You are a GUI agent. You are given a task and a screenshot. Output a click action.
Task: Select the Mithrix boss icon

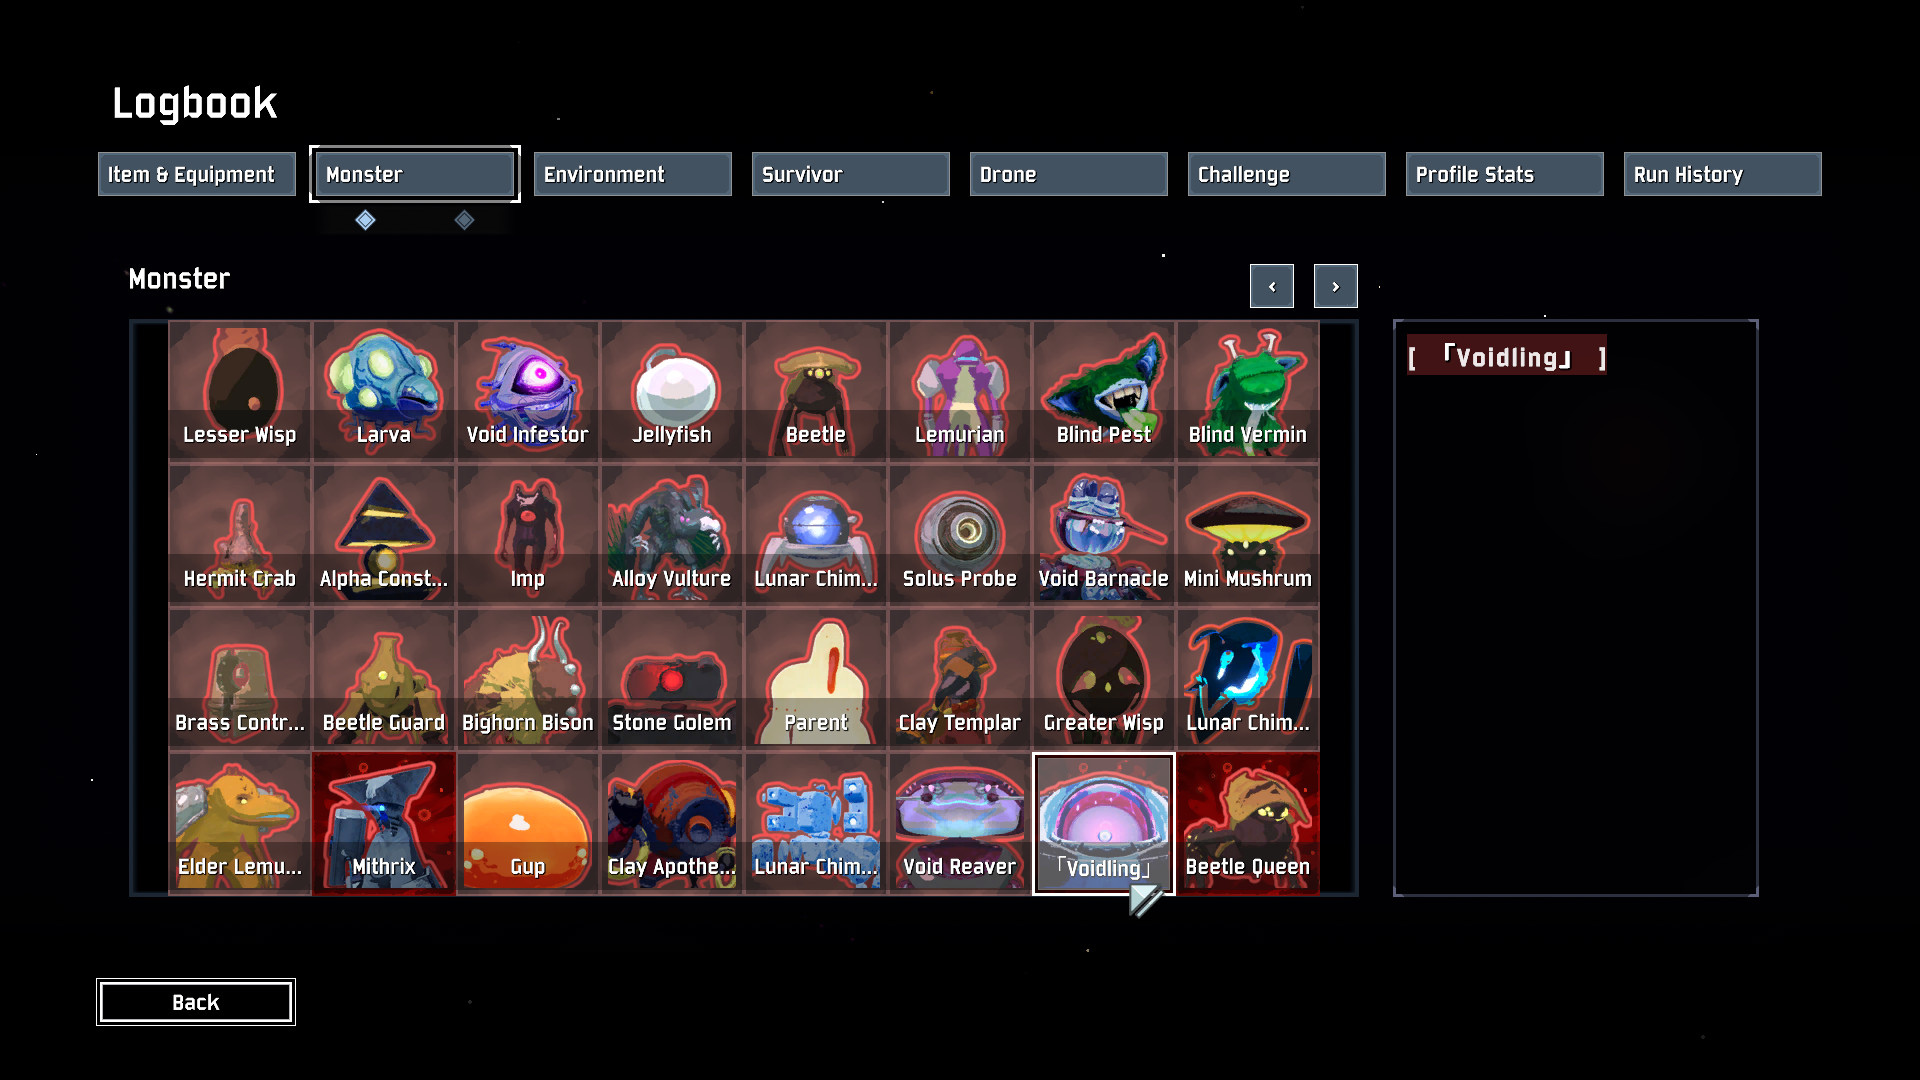pos(384,823)
